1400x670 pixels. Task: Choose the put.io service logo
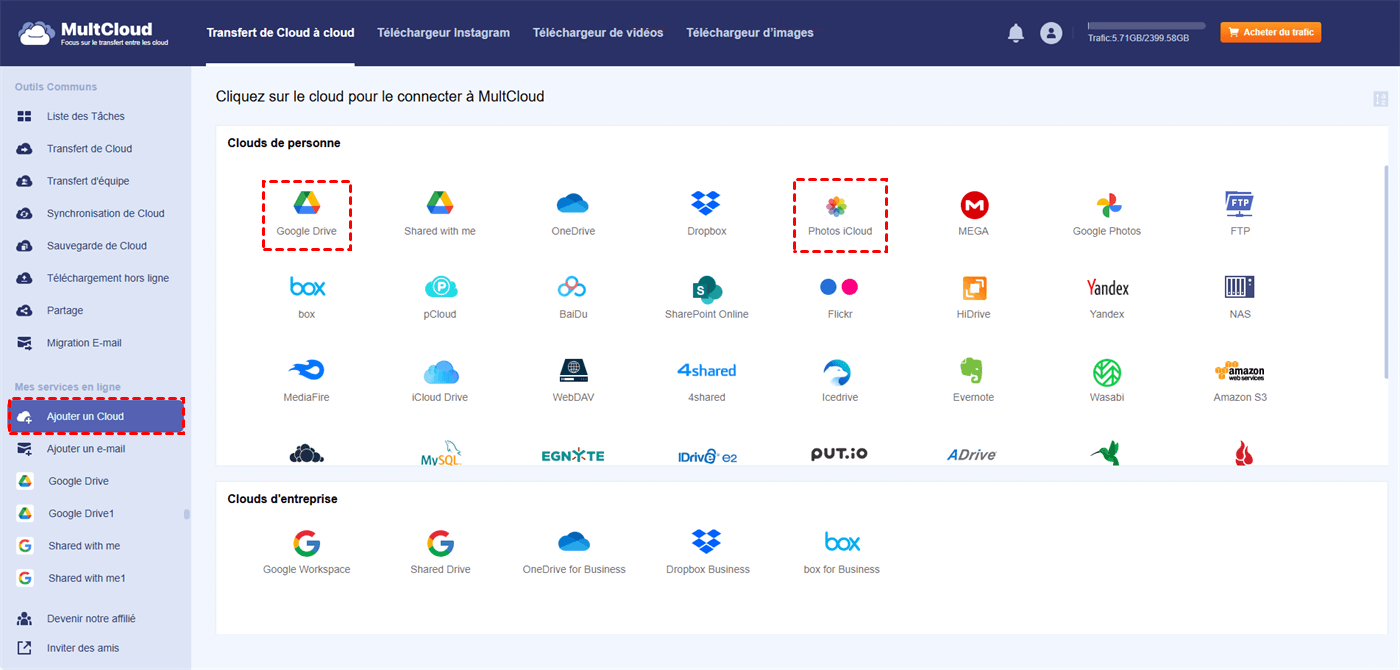point(839,453)
